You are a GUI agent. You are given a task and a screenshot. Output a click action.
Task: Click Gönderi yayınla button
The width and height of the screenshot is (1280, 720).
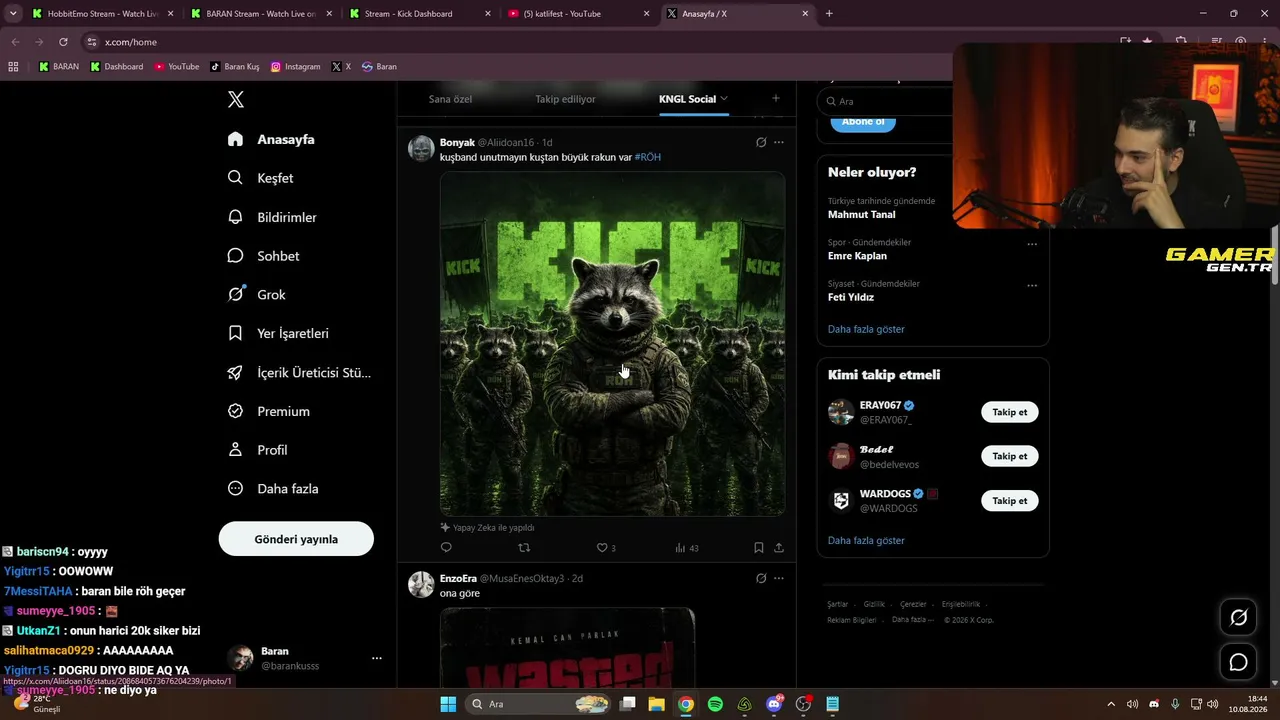(x=296, y=539)
